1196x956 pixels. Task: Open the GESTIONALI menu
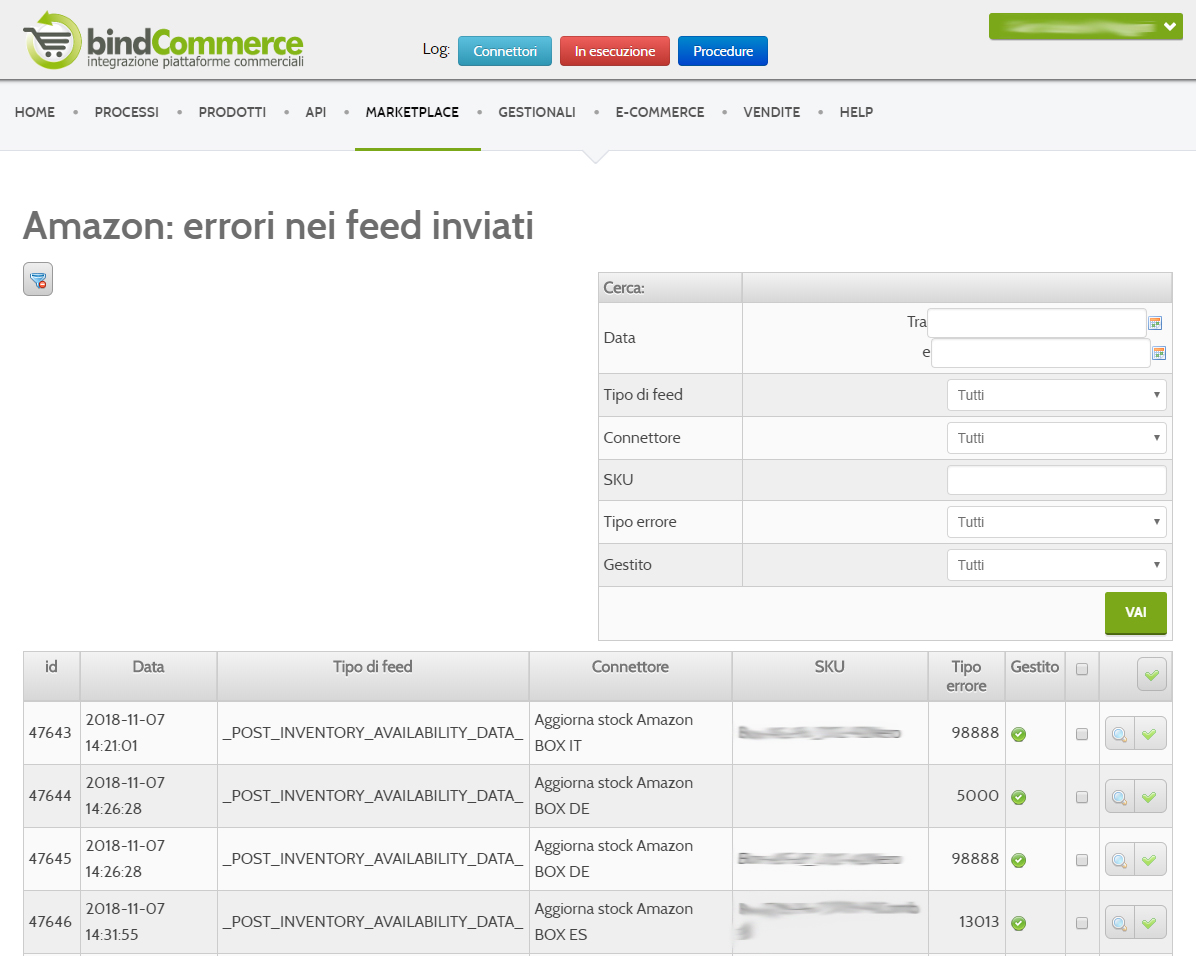(x=537, y=112)
